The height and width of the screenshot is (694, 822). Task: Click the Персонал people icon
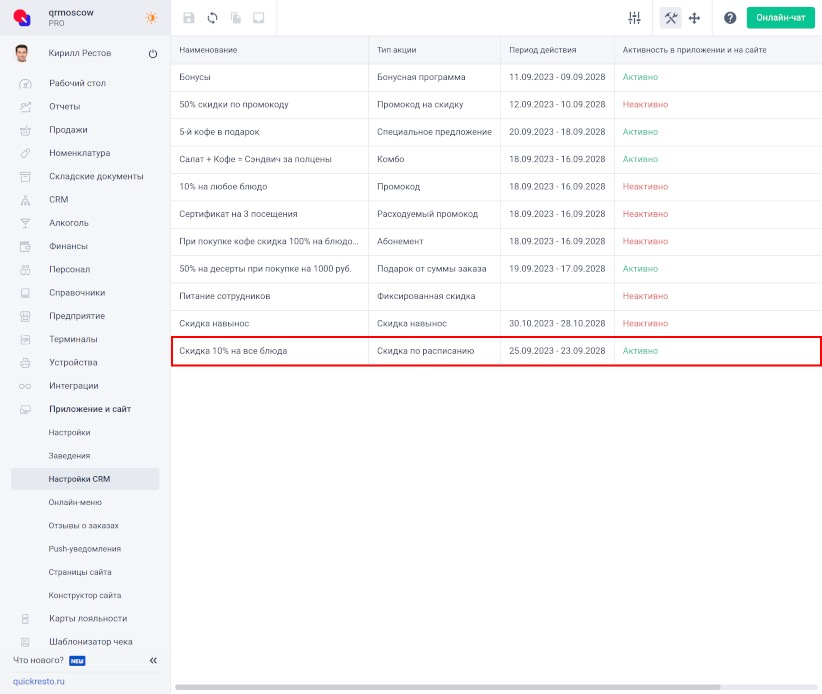click(25, 269)
